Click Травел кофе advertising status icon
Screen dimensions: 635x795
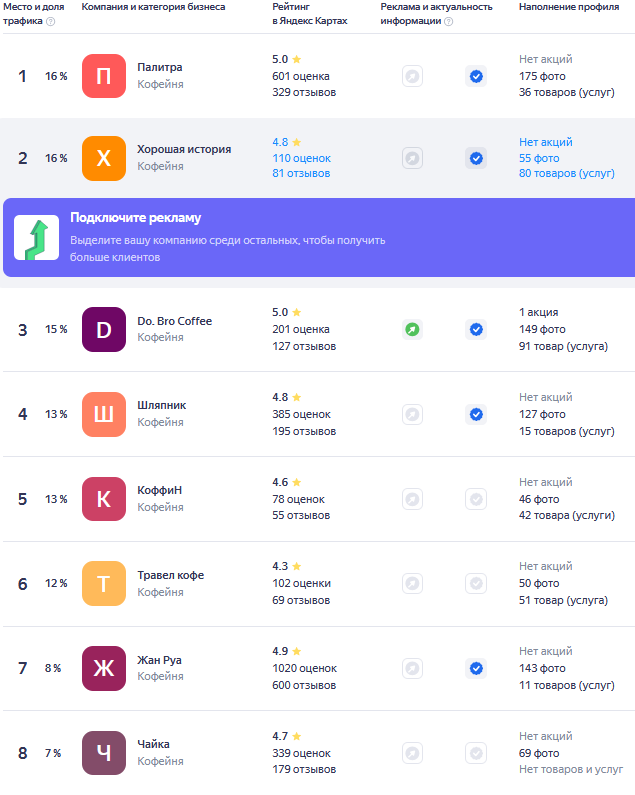[412, 584]
